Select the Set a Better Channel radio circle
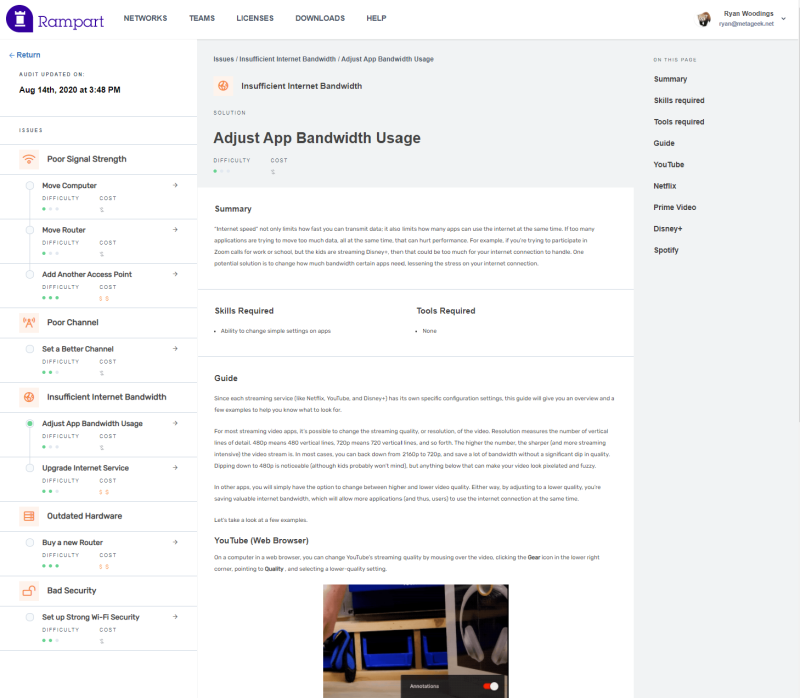800x698 pixels. click(30, 348)
